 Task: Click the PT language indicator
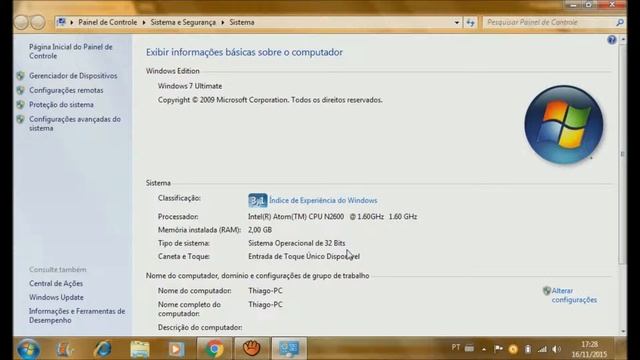click(x=456, y=347)
